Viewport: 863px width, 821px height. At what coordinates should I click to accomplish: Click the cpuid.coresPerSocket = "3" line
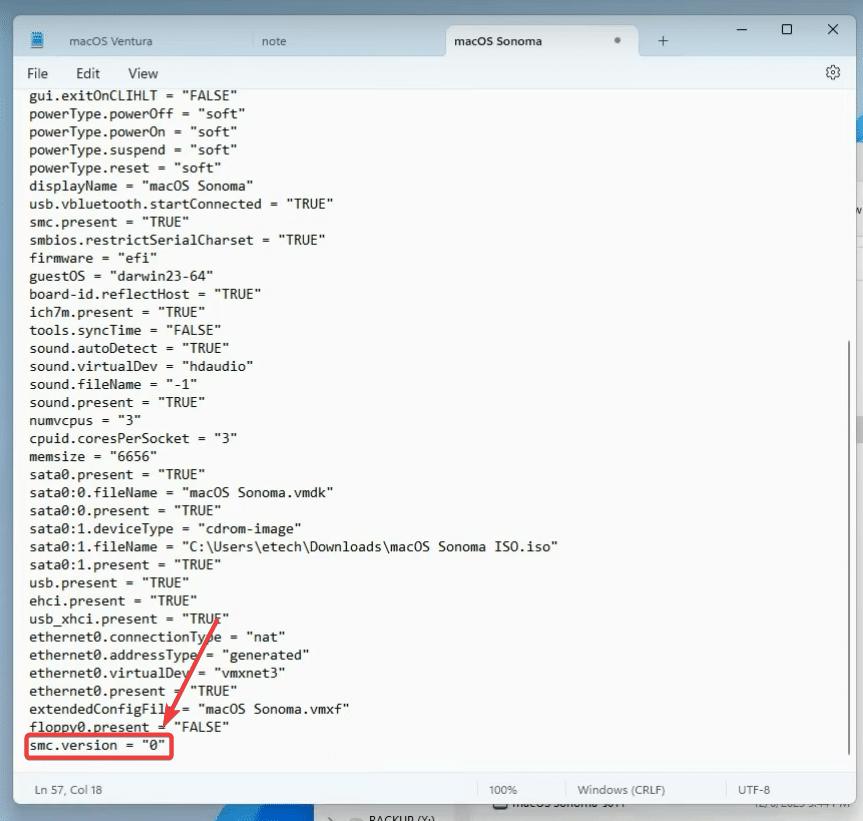(x=133, y=439)
